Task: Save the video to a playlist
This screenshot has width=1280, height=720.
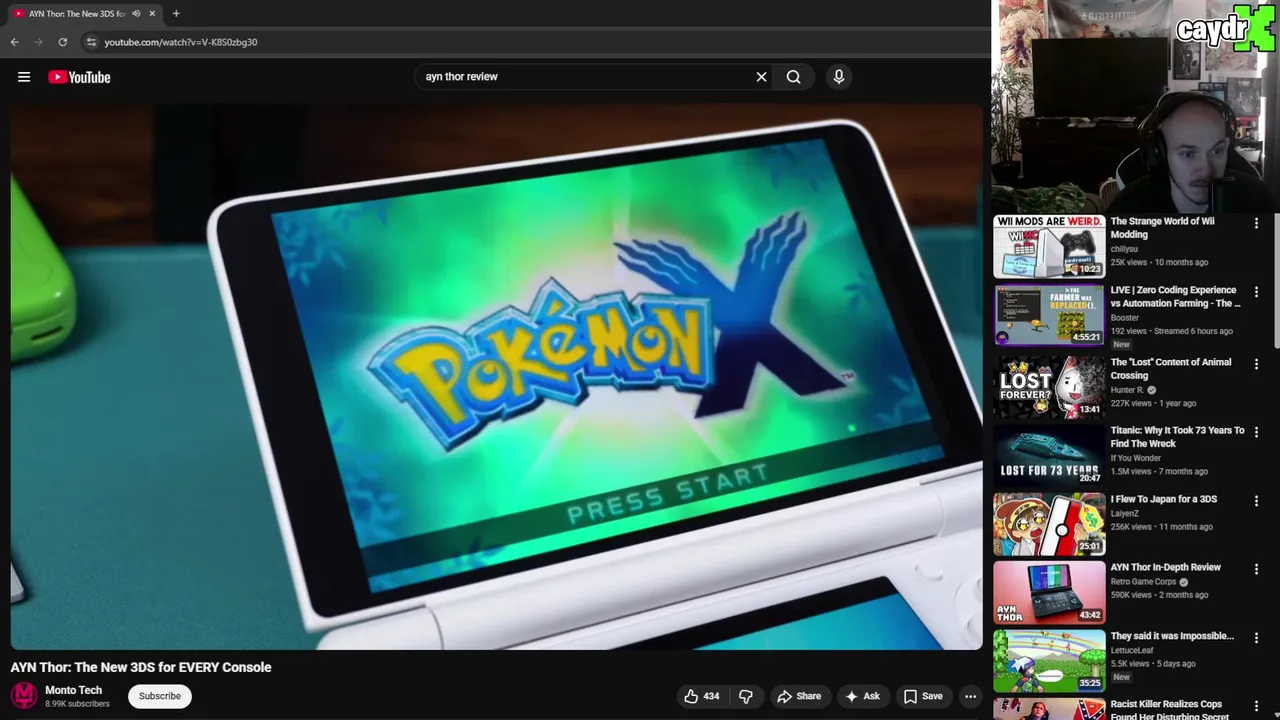Action: coord(923,696)
